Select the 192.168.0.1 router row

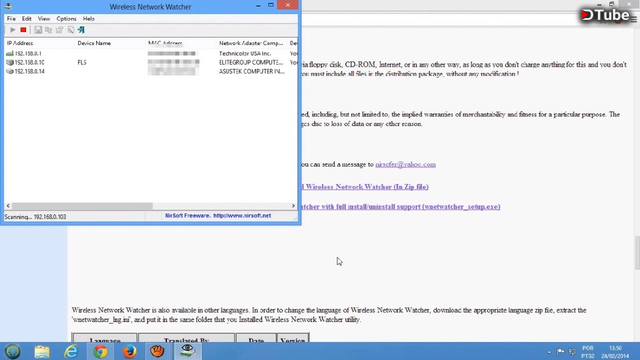(x=151, y=53)
